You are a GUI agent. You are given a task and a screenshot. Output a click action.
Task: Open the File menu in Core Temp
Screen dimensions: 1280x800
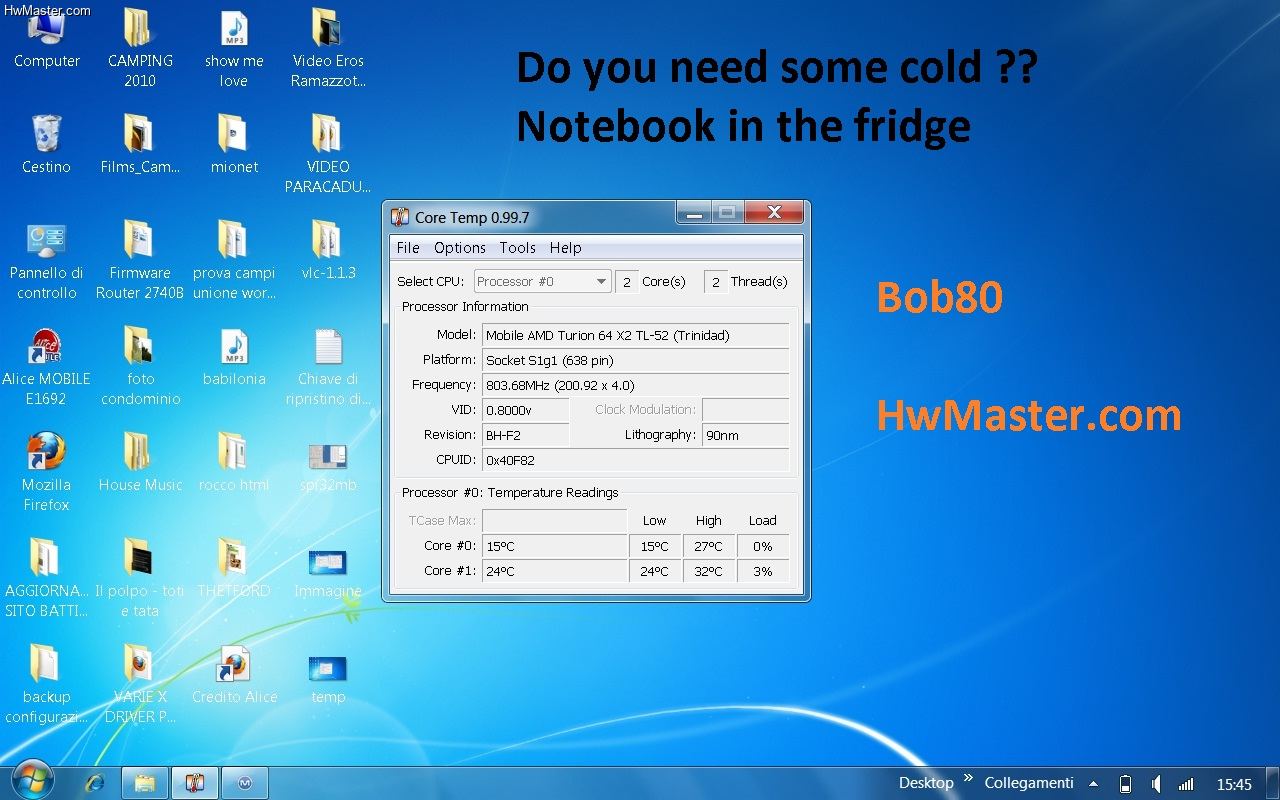click(x=408, y=248)
